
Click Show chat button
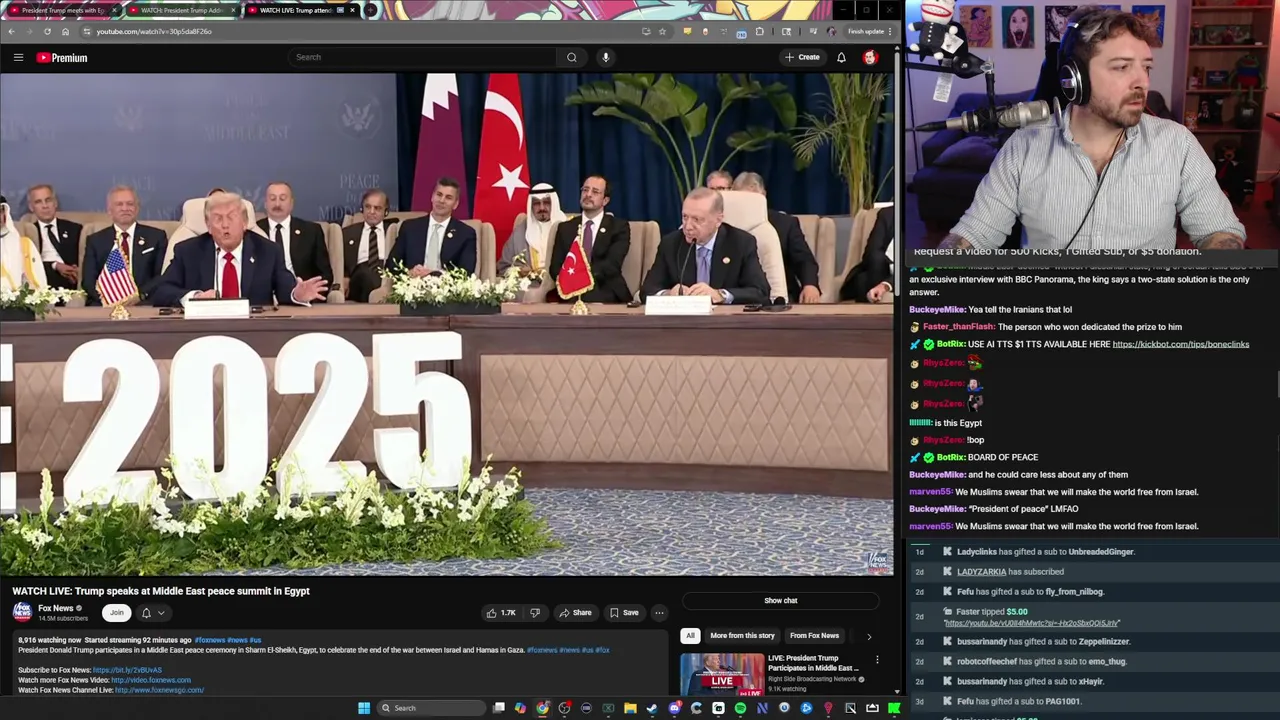[x=781, y=601]
